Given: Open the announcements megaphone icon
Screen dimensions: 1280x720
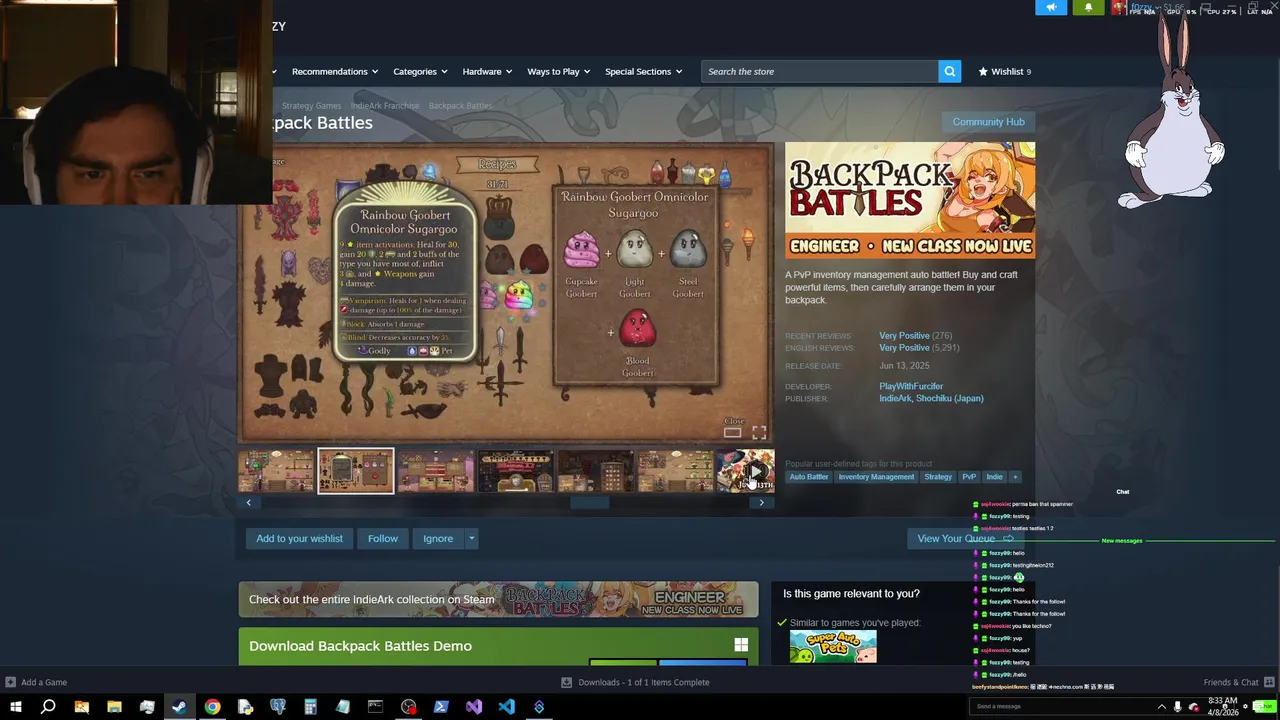Looking at the screenshot, I should (1051, 7).
